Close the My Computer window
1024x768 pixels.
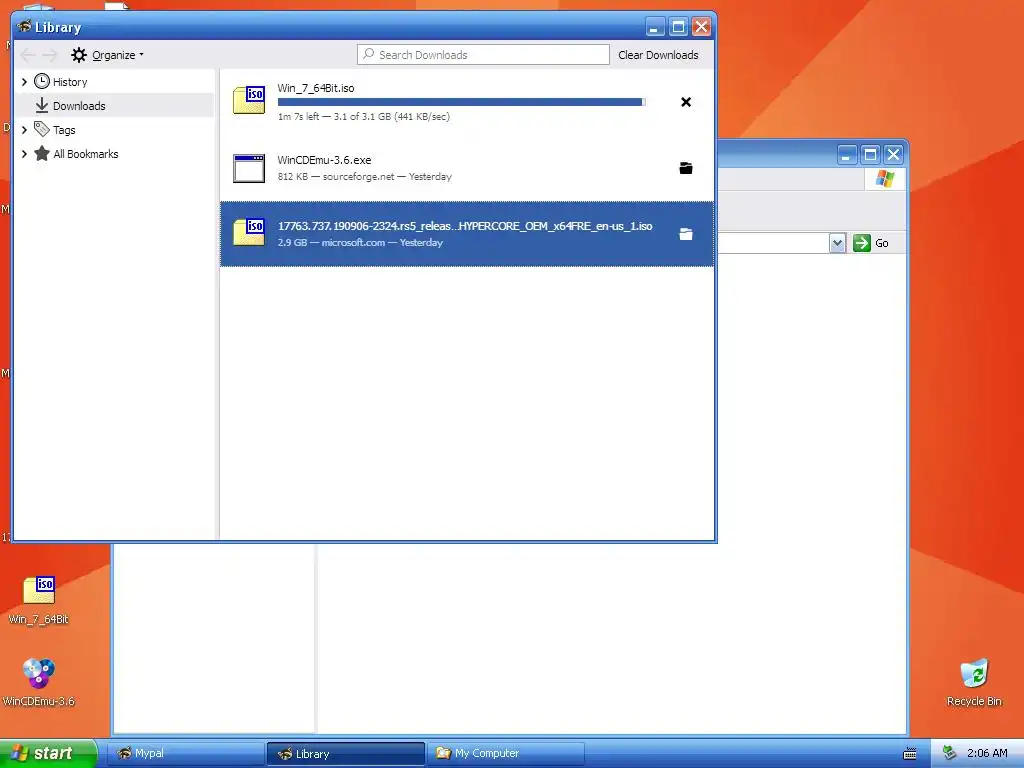[x=893, y=155]
